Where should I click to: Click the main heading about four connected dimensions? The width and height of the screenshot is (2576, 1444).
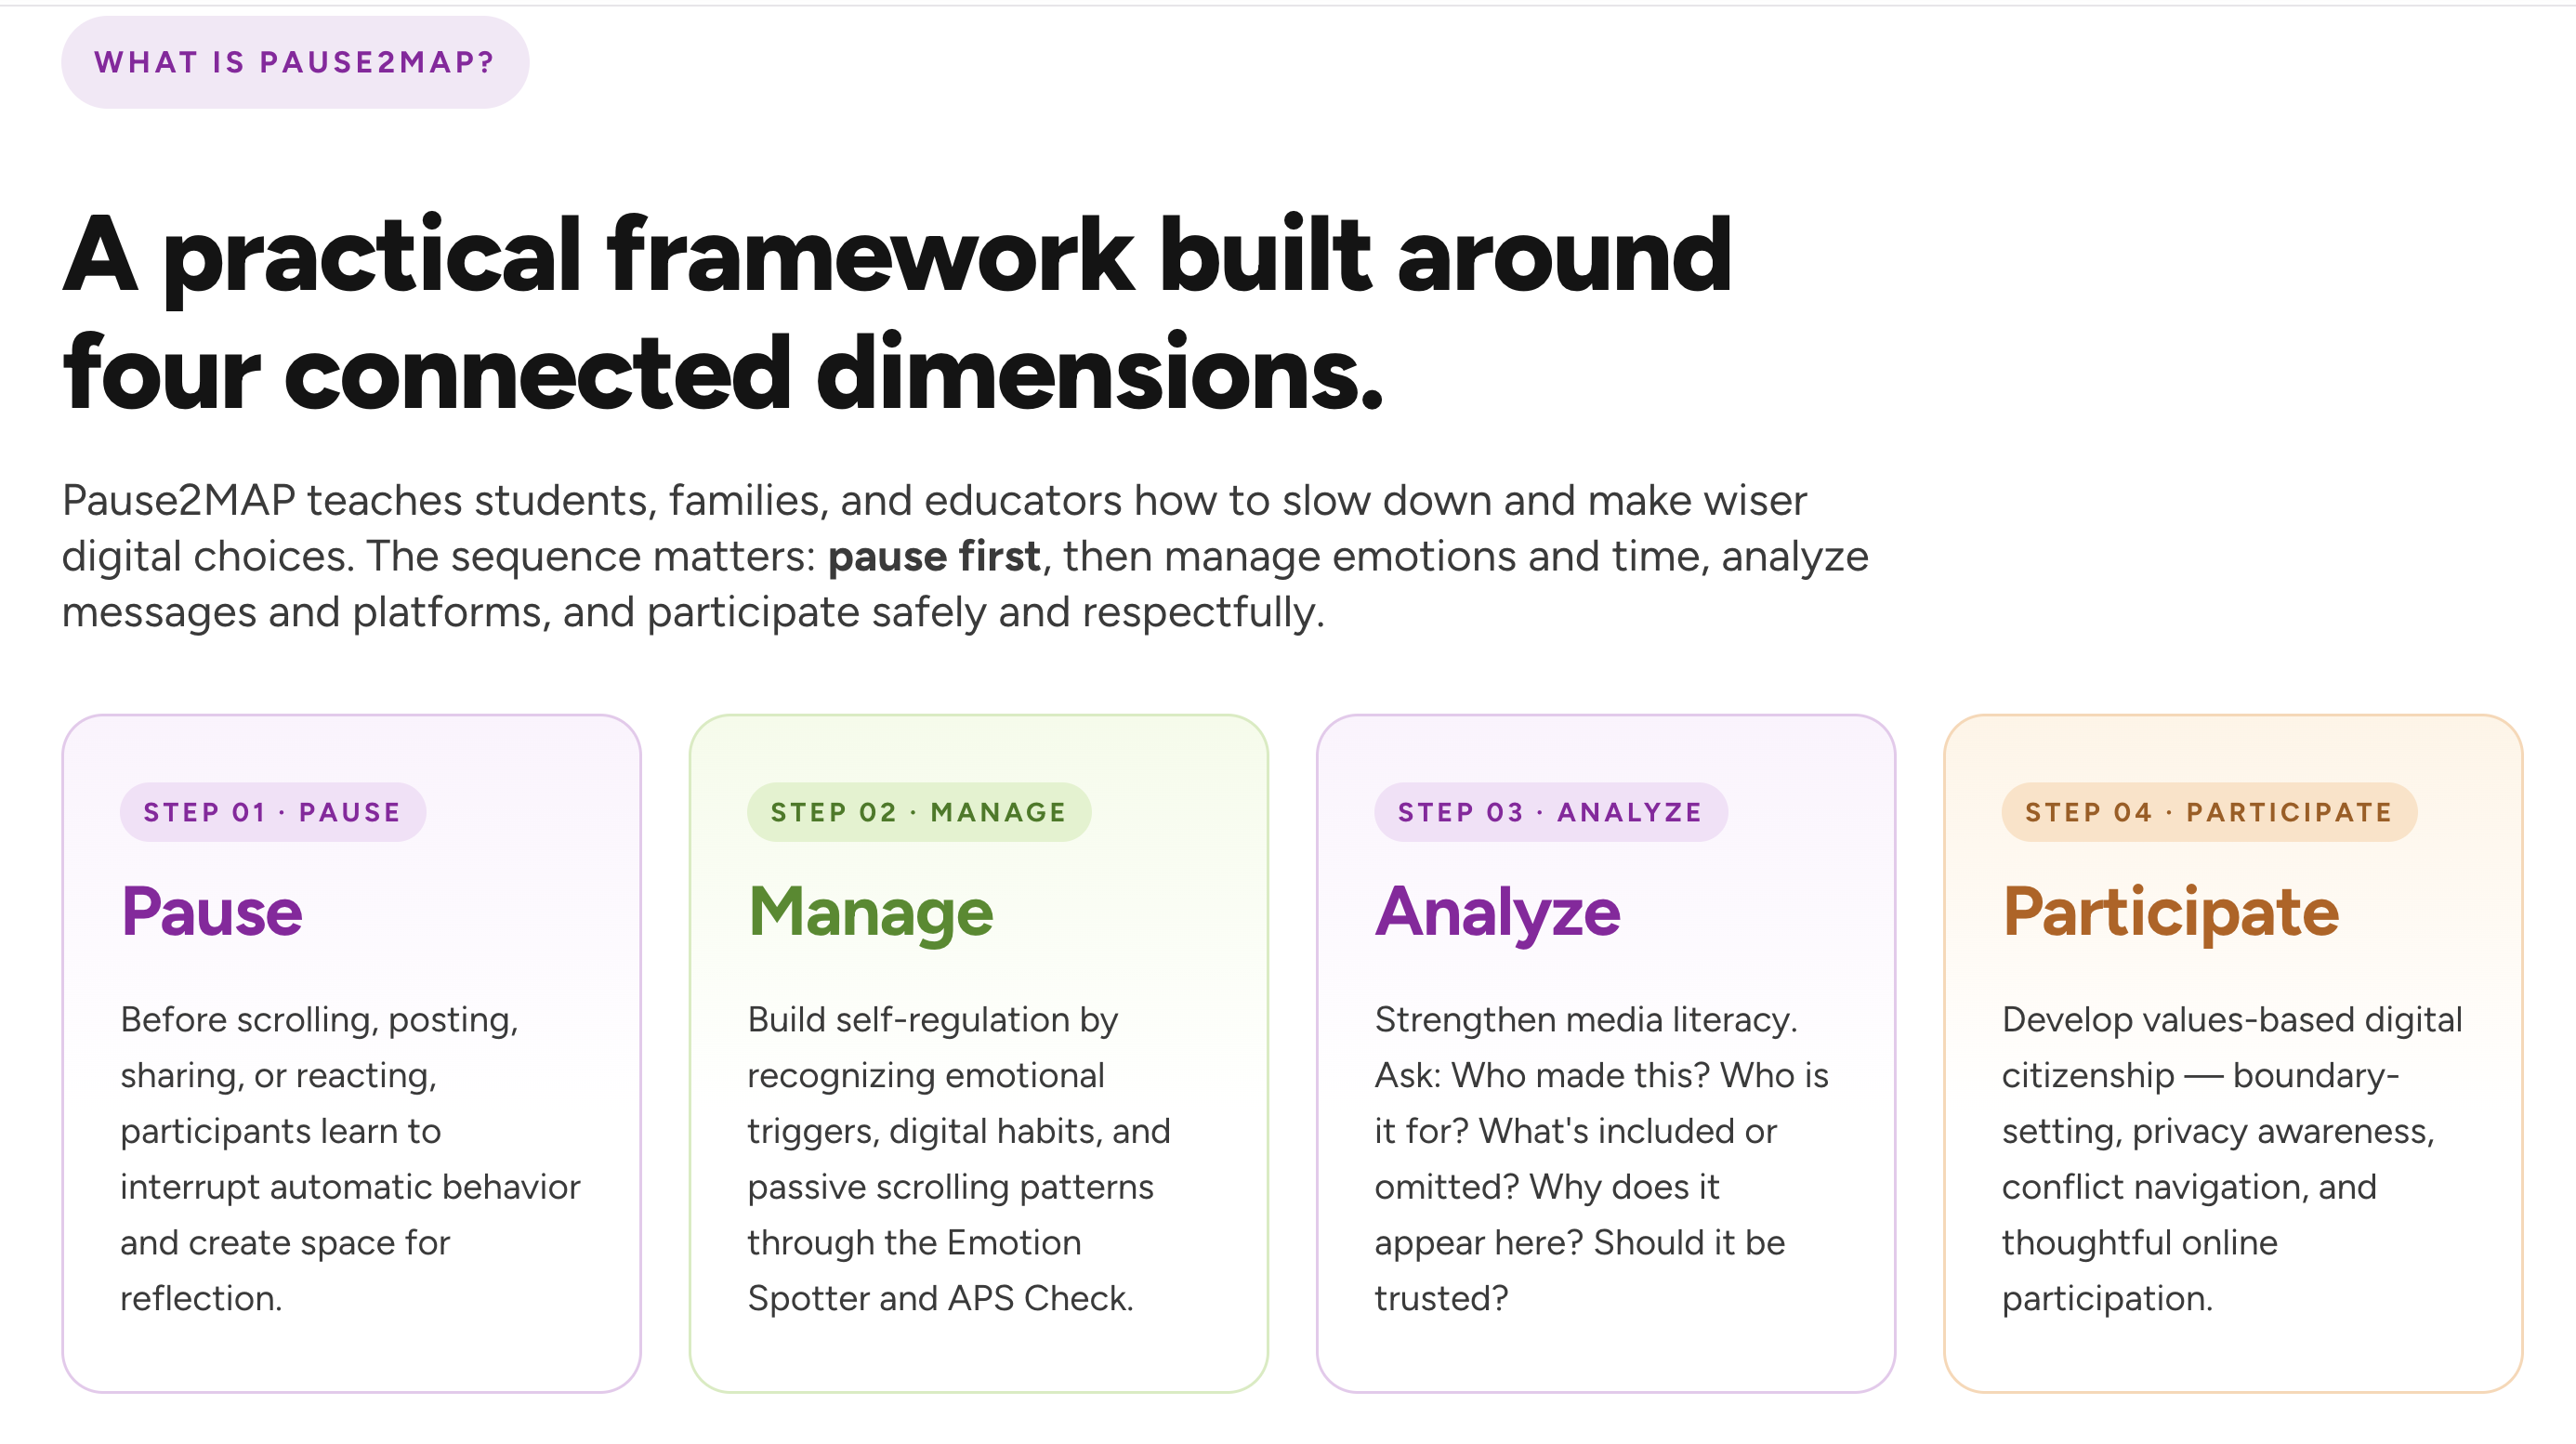coord(897,312)
